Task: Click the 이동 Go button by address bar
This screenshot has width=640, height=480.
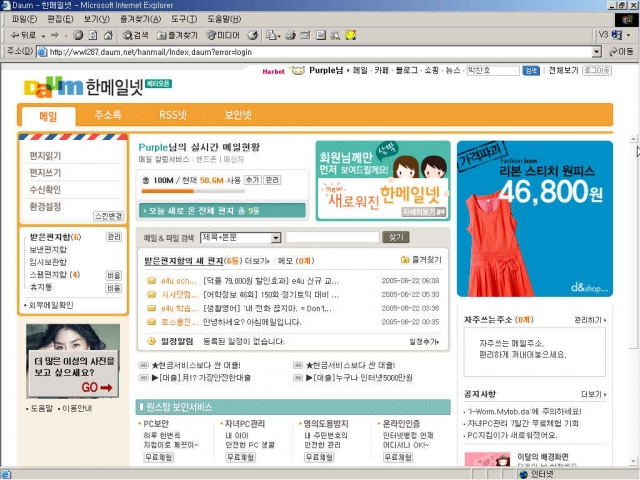Action: 621,52
